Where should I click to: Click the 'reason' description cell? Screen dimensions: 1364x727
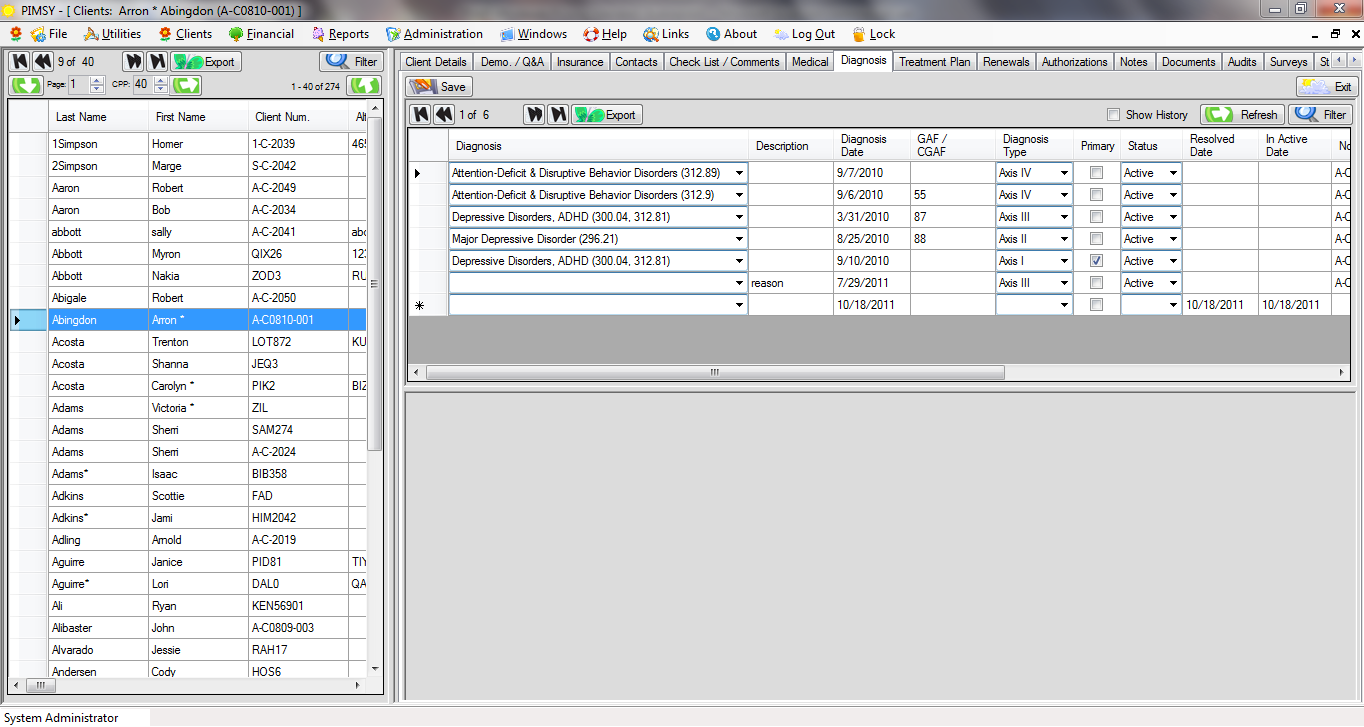click(791, 283)
